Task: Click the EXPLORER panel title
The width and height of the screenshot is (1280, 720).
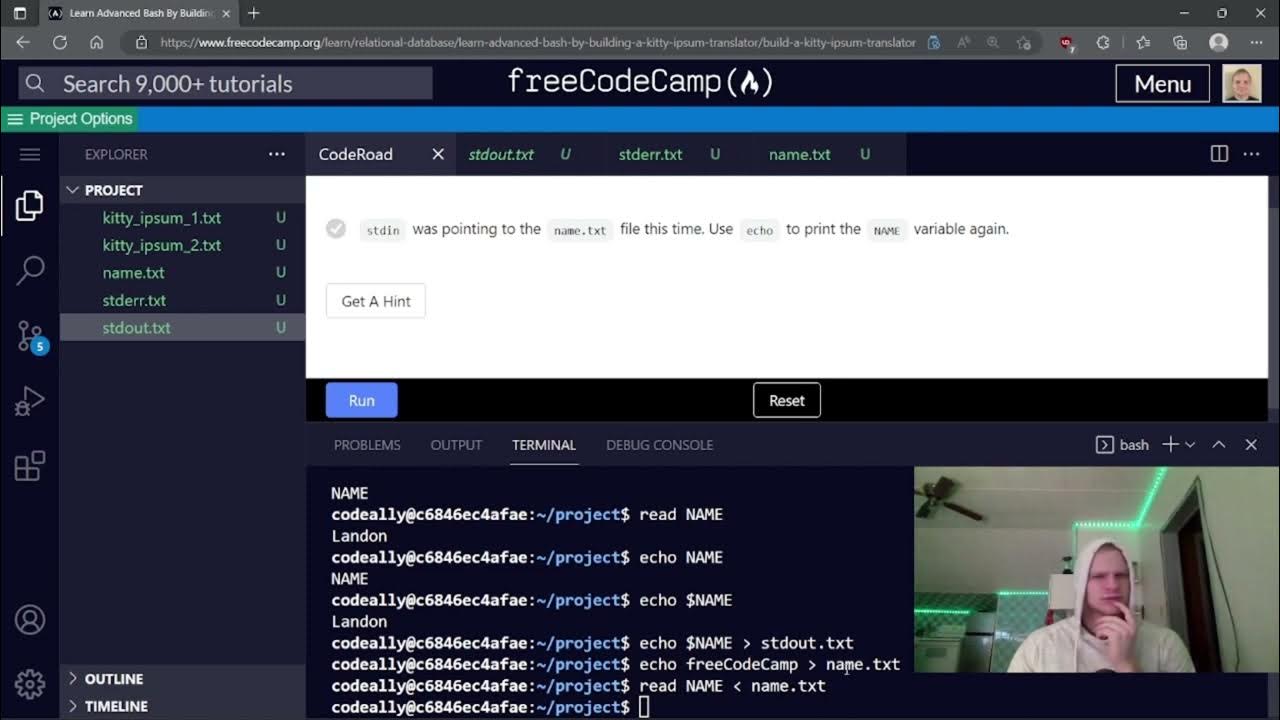Action: pos(116,154)
